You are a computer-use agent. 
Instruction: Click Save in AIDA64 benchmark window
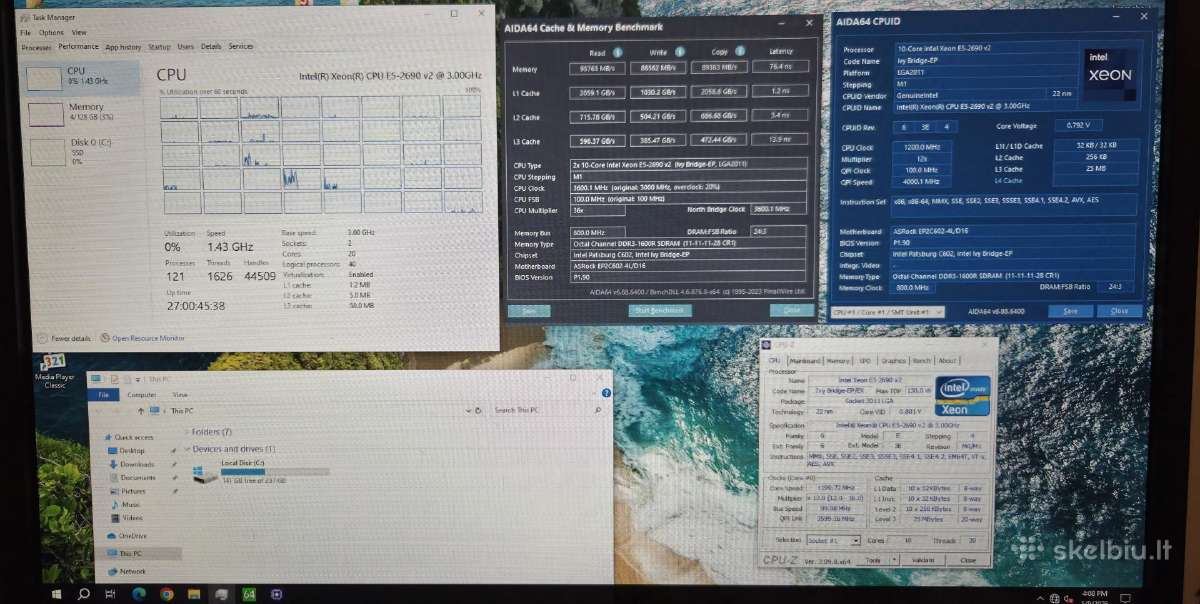[x=529, y=311]
